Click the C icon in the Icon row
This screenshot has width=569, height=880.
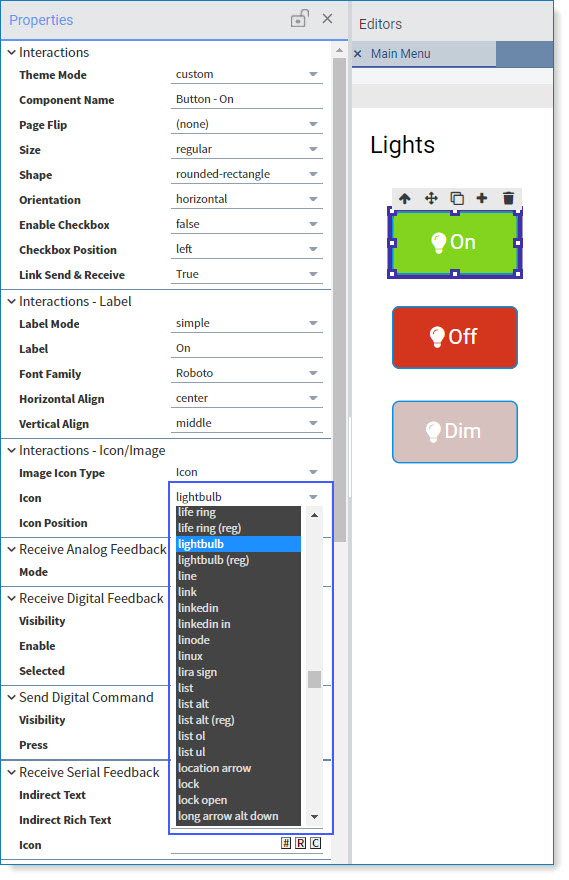(315, 843)
